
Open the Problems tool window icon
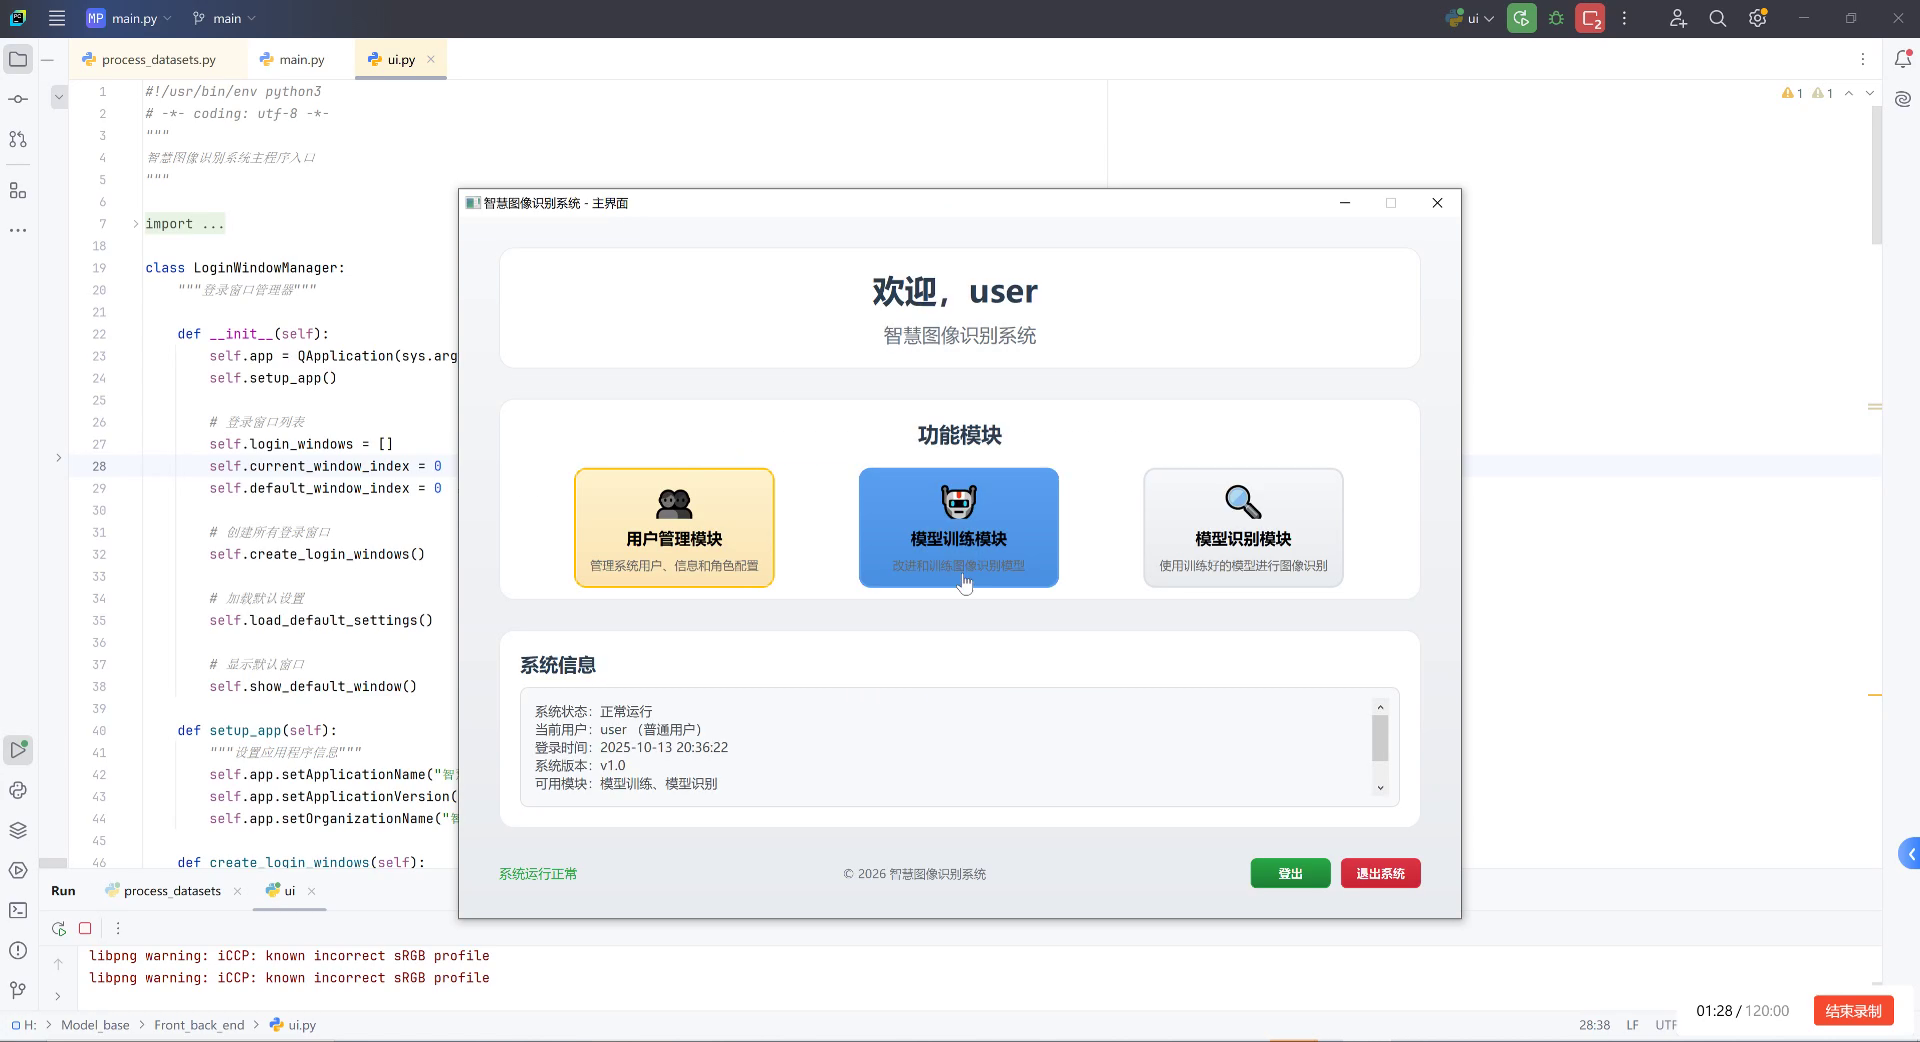(x=17, y=952)
